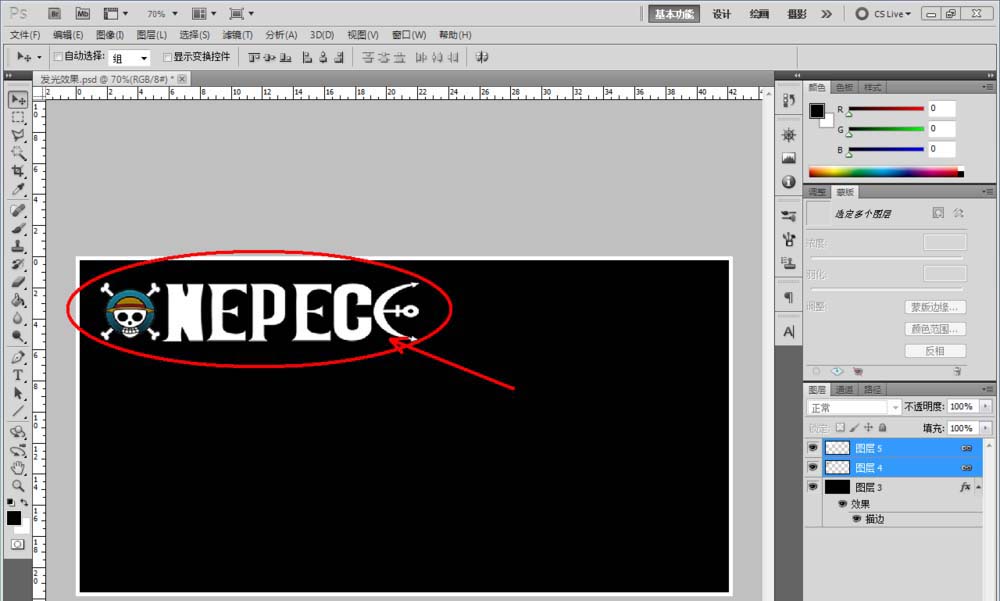This screenshot has width=1000, height=601.
Task: Select the Type tool
Action: click(18, 375)
